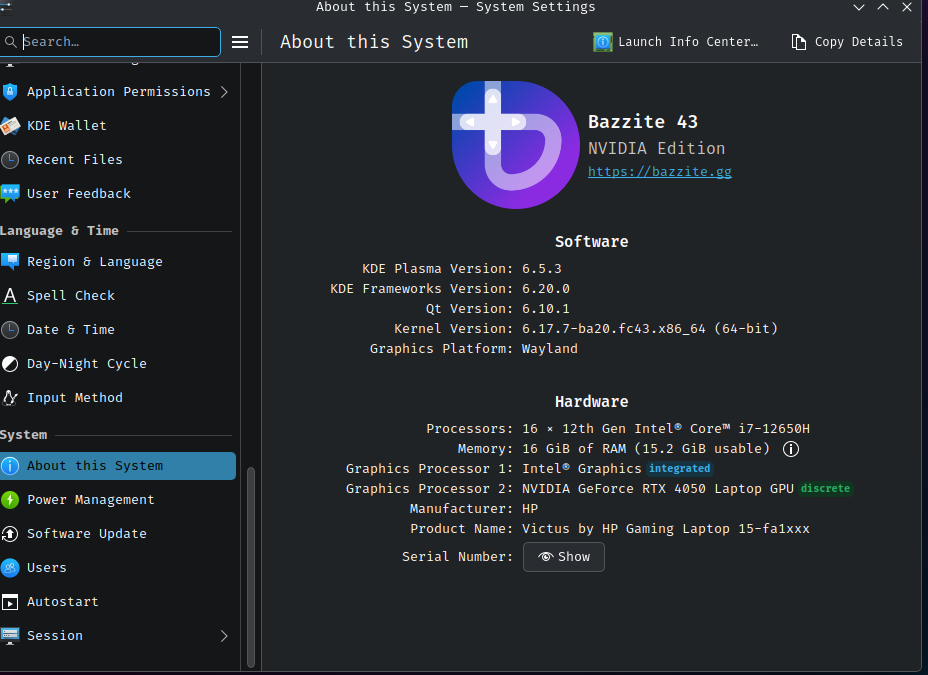Open Region & Language settings

(94, 262)
